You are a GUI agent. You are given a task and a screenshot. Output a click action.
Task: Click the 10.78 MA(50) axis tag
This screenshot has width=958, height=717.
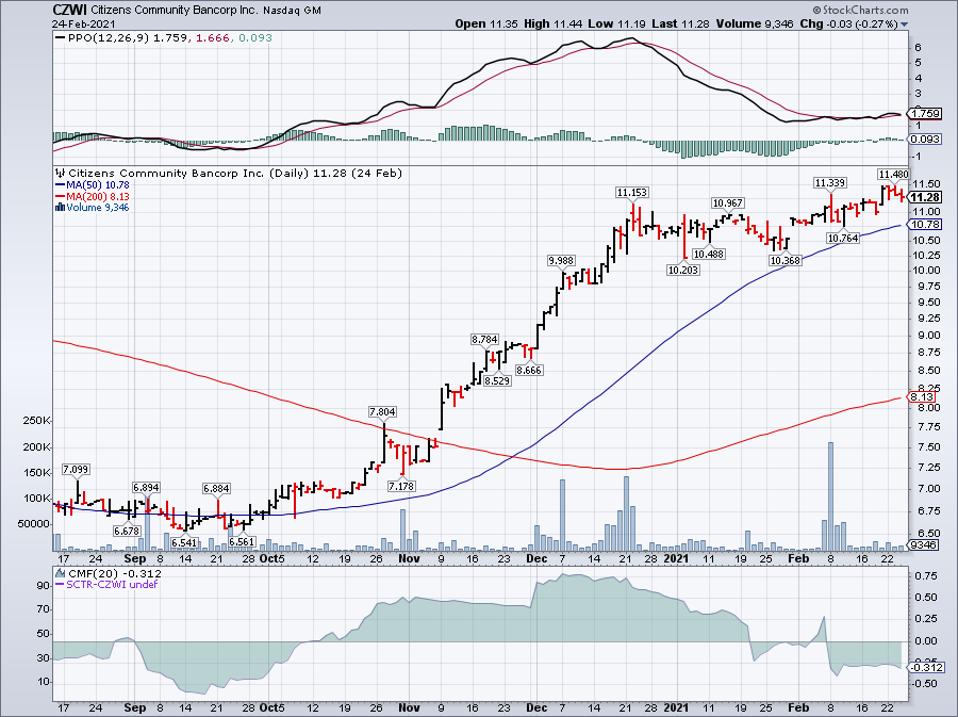click(x=924, y=225)
